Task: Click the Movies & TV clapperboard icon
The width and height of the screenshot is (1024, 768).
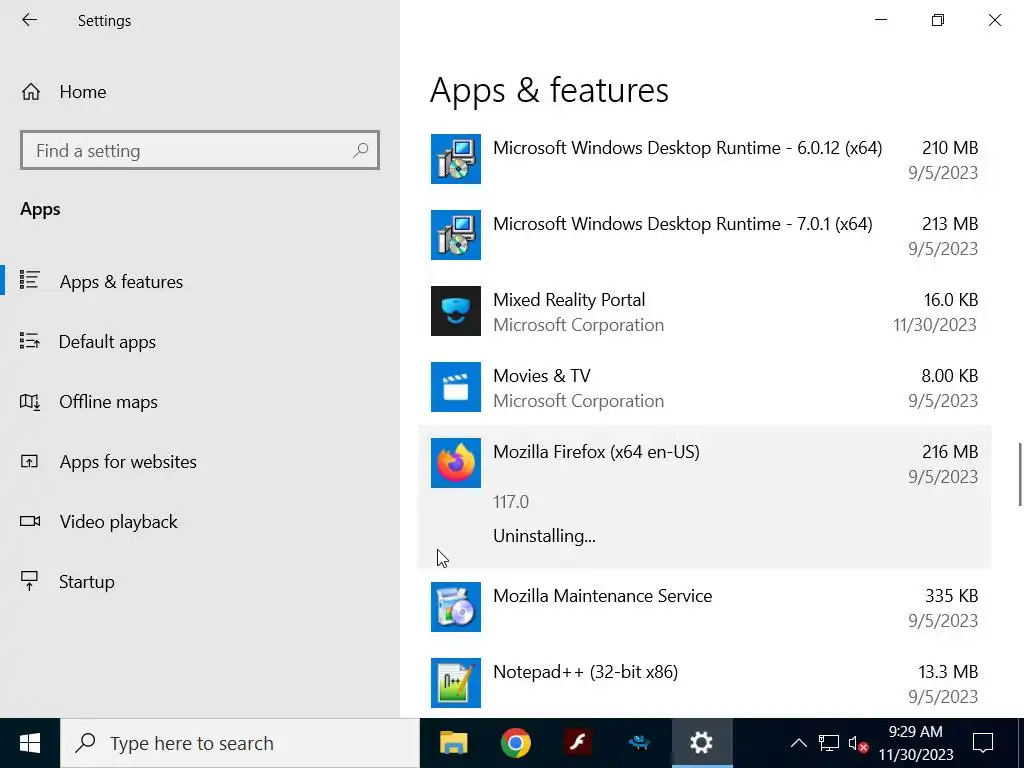Action: coord(456,387)
